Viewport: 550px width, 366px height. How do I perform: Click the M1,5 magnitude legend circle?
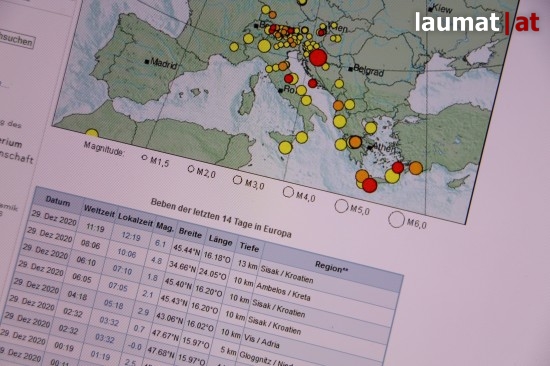pyautogui.click(x=144, y=158)
